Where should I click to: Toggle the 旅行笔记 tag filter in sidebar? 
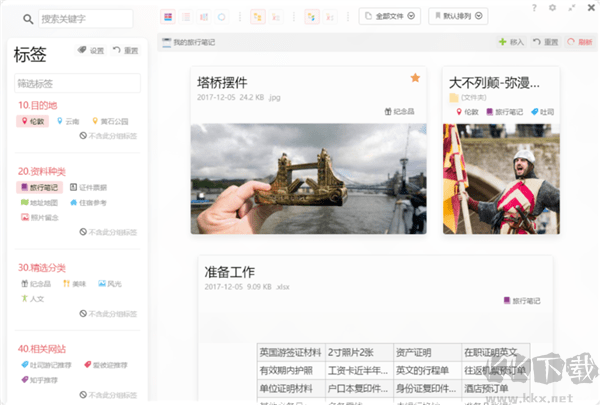click(x=40, y=187)
